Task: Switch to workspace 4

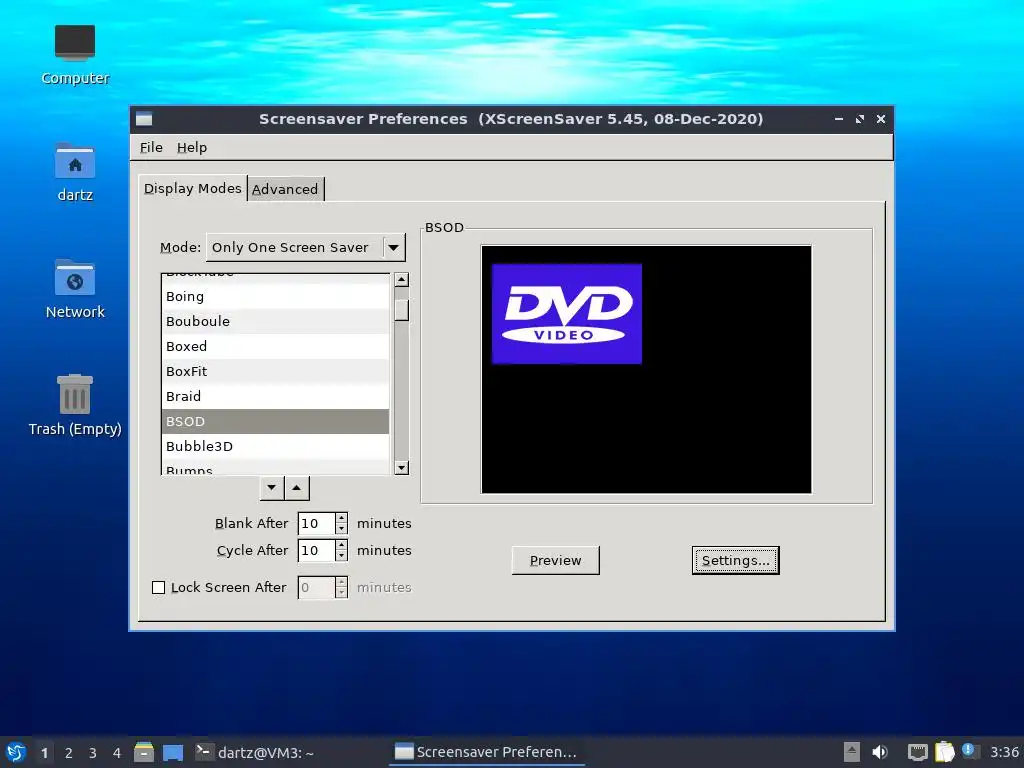Action: pyautogui.click(x=117, y=753)
